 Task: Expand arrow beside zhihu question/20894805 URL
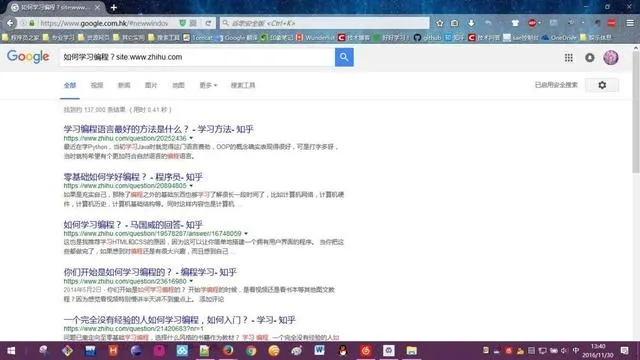click(191, 186)
